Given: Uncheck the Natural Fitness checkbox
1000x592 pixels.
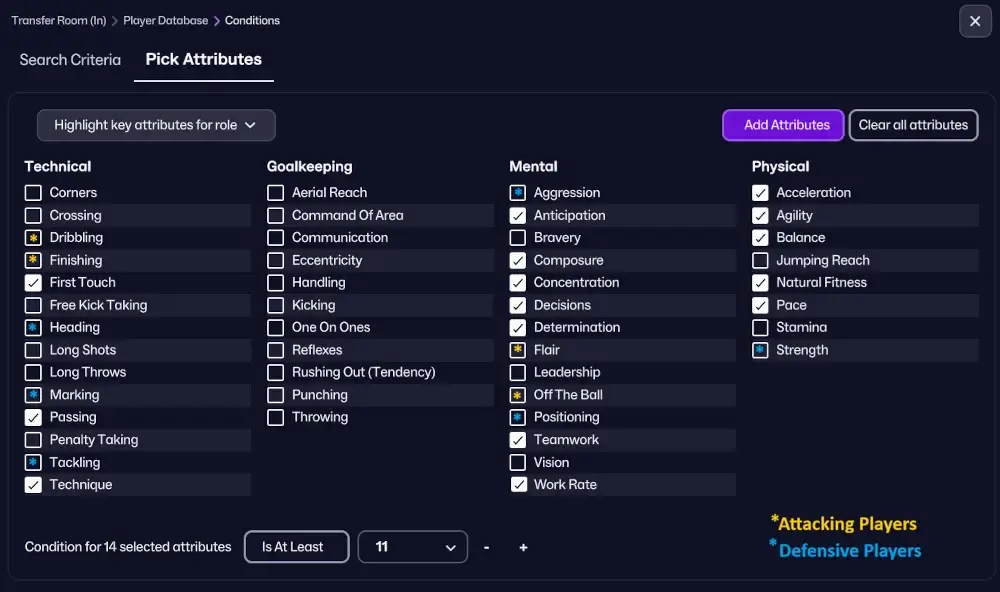Looking at the screenshot, I should [760, 283].
